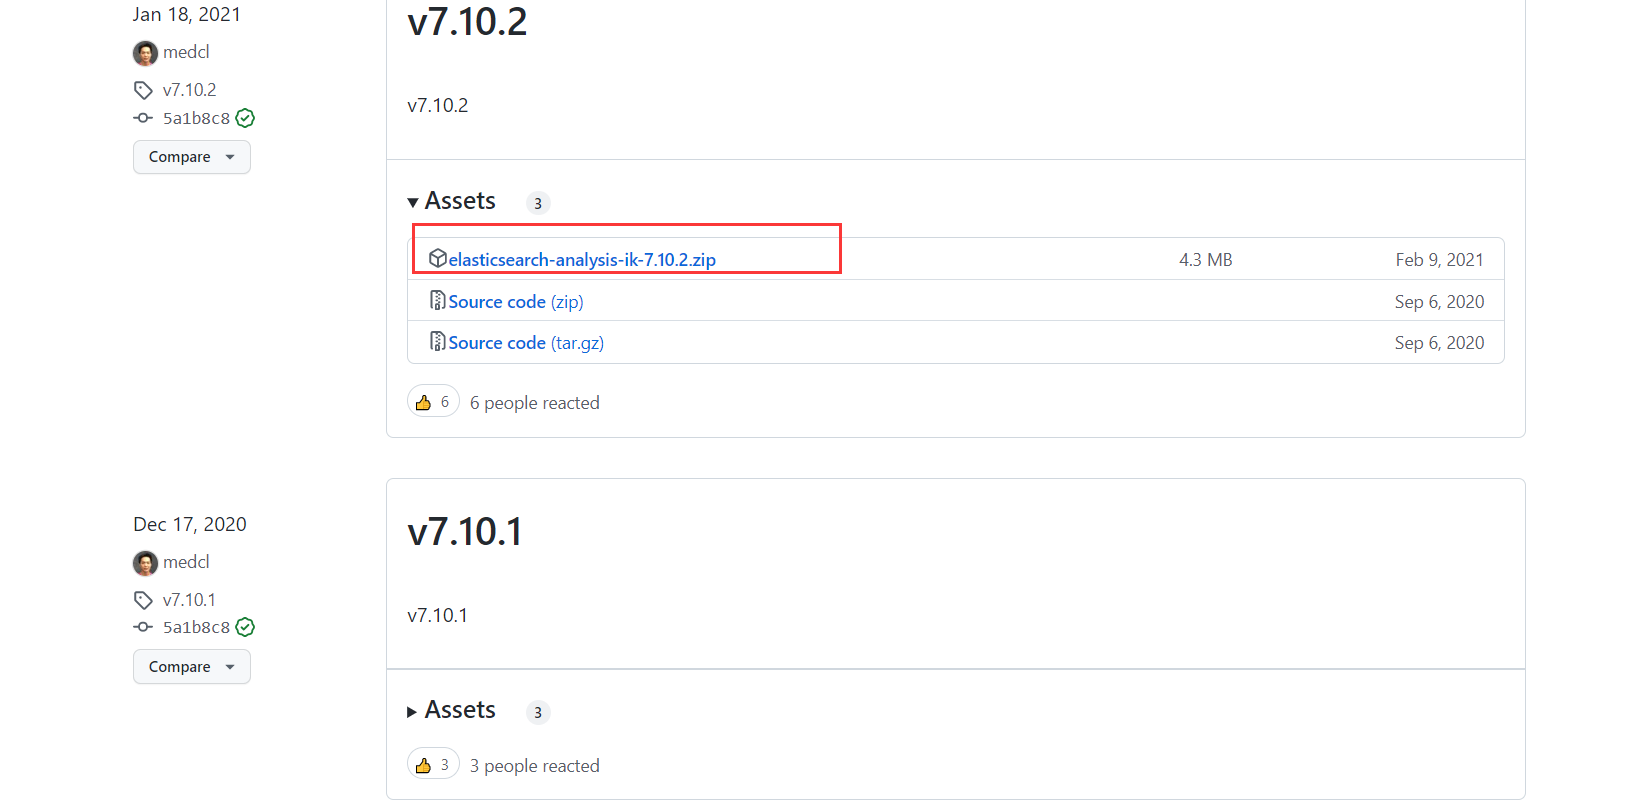This screenshot has width=1644, height=811.
Task: Click verified badge under v7.10.1 tag
Action: pyautogui.click(x=245, y=627)
